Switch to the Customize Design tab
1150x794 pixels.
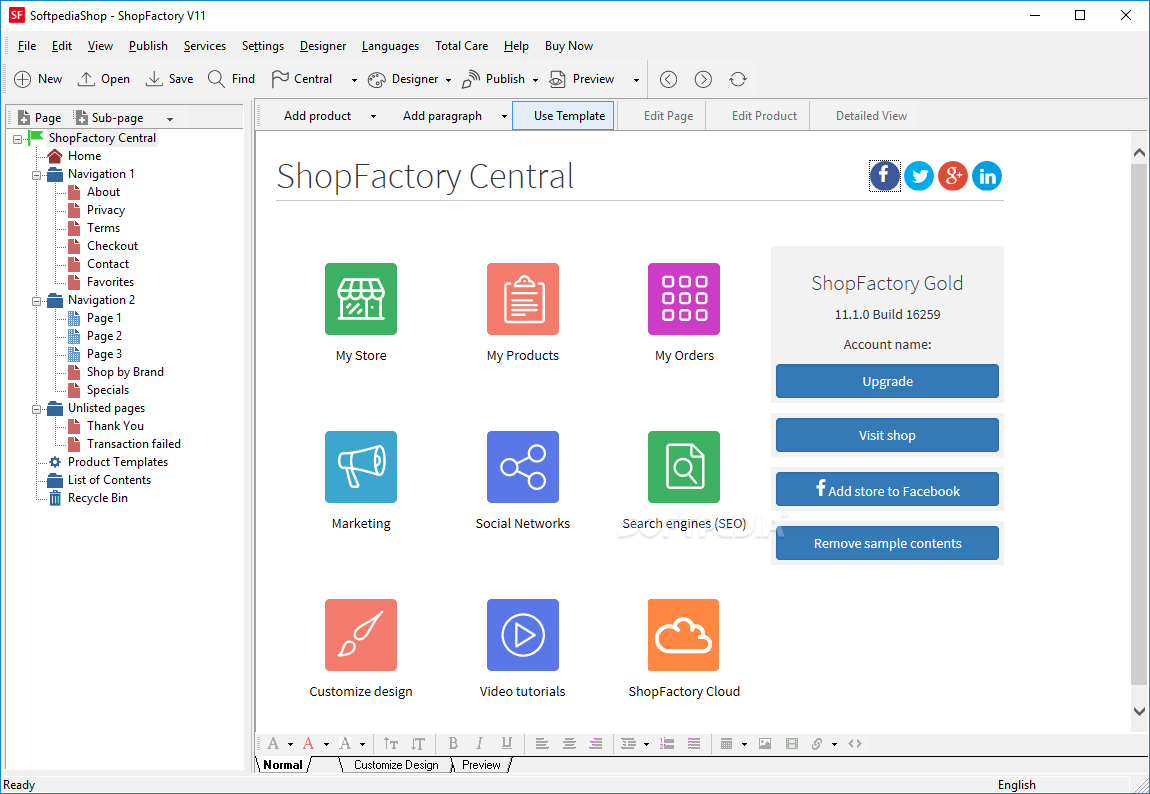396,765
